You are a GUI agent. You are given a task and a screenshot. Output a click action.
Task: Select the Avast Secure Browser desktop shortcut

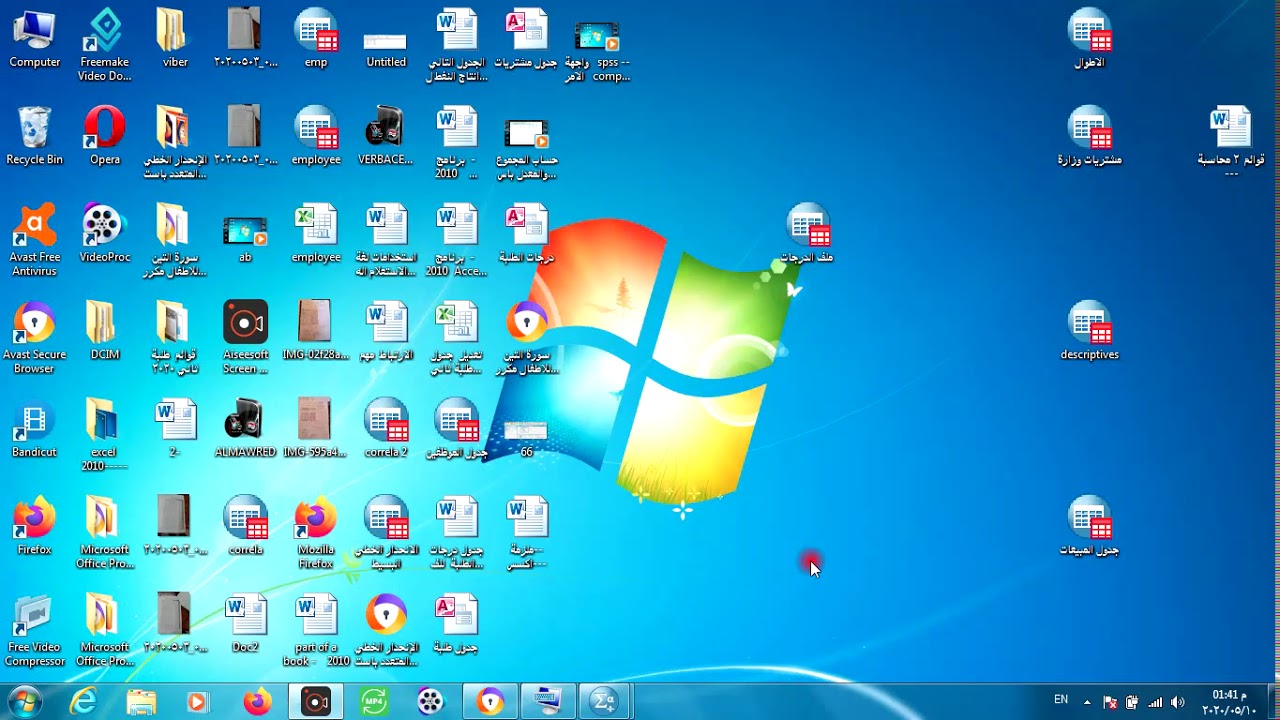[34, 338]
